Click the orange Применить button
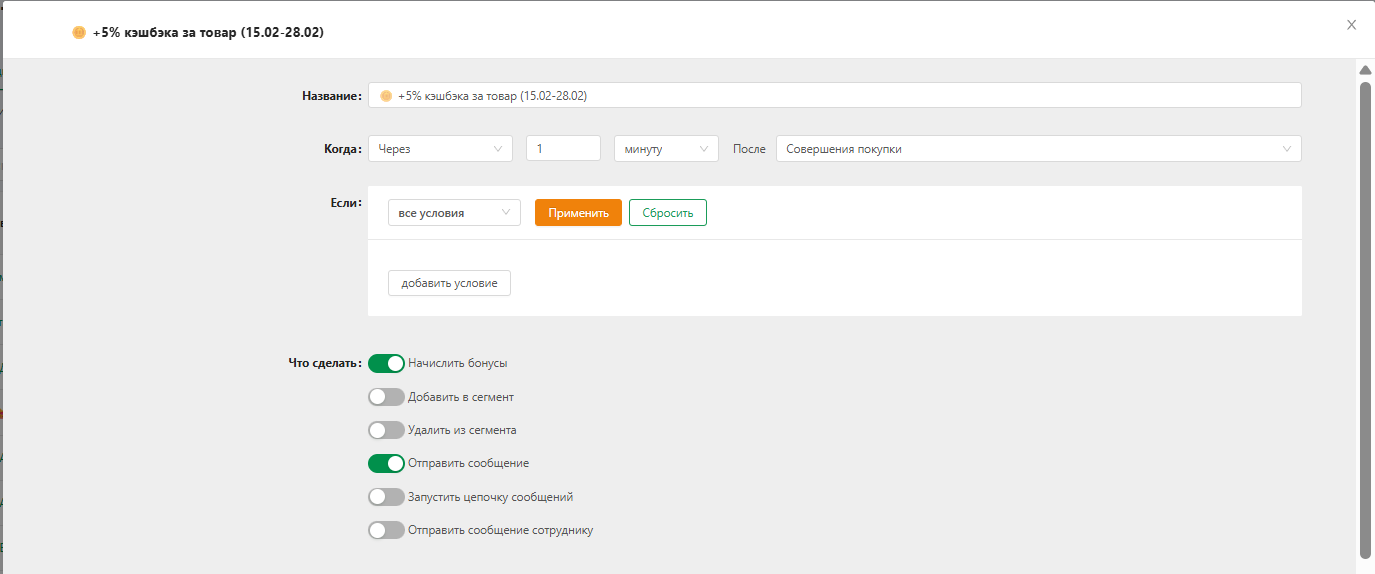This screenshot has height=574, width=1375. (578, 213)
